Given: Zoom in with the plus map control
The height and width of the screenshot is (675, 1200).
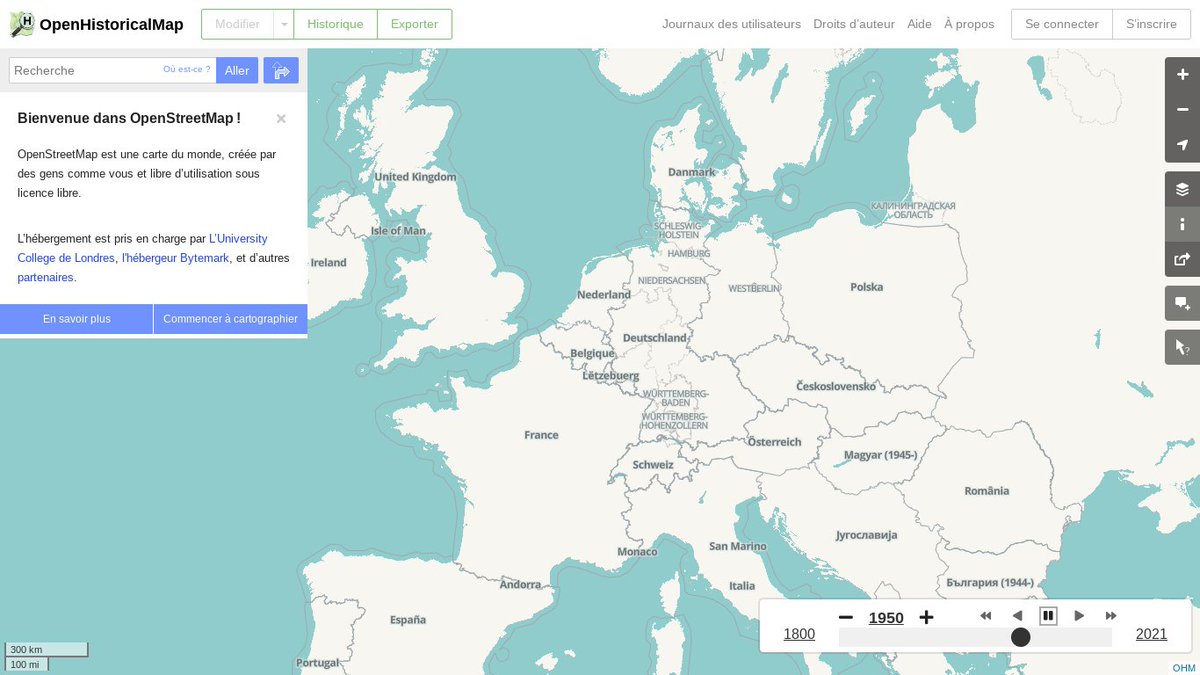Looking at the screenshot, I should click(1182, 75).
